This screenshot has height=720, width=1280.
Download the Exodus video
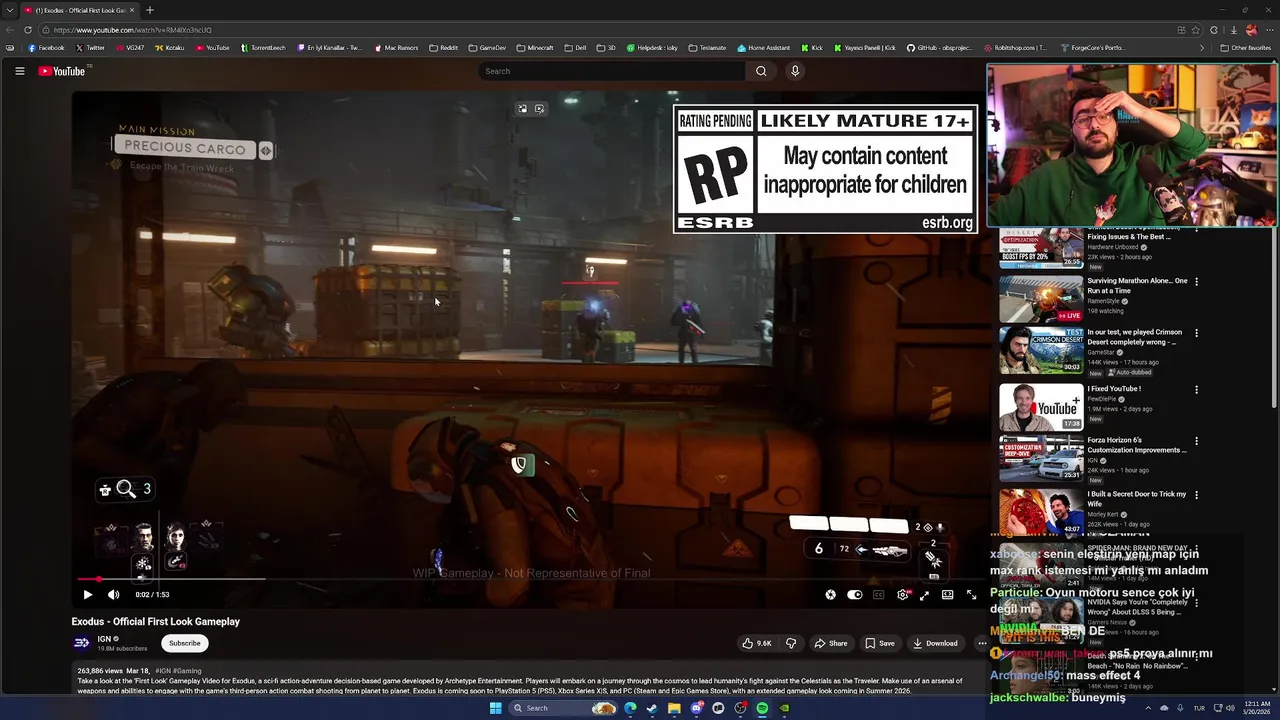pyautogui.click(x=935, y=643)
